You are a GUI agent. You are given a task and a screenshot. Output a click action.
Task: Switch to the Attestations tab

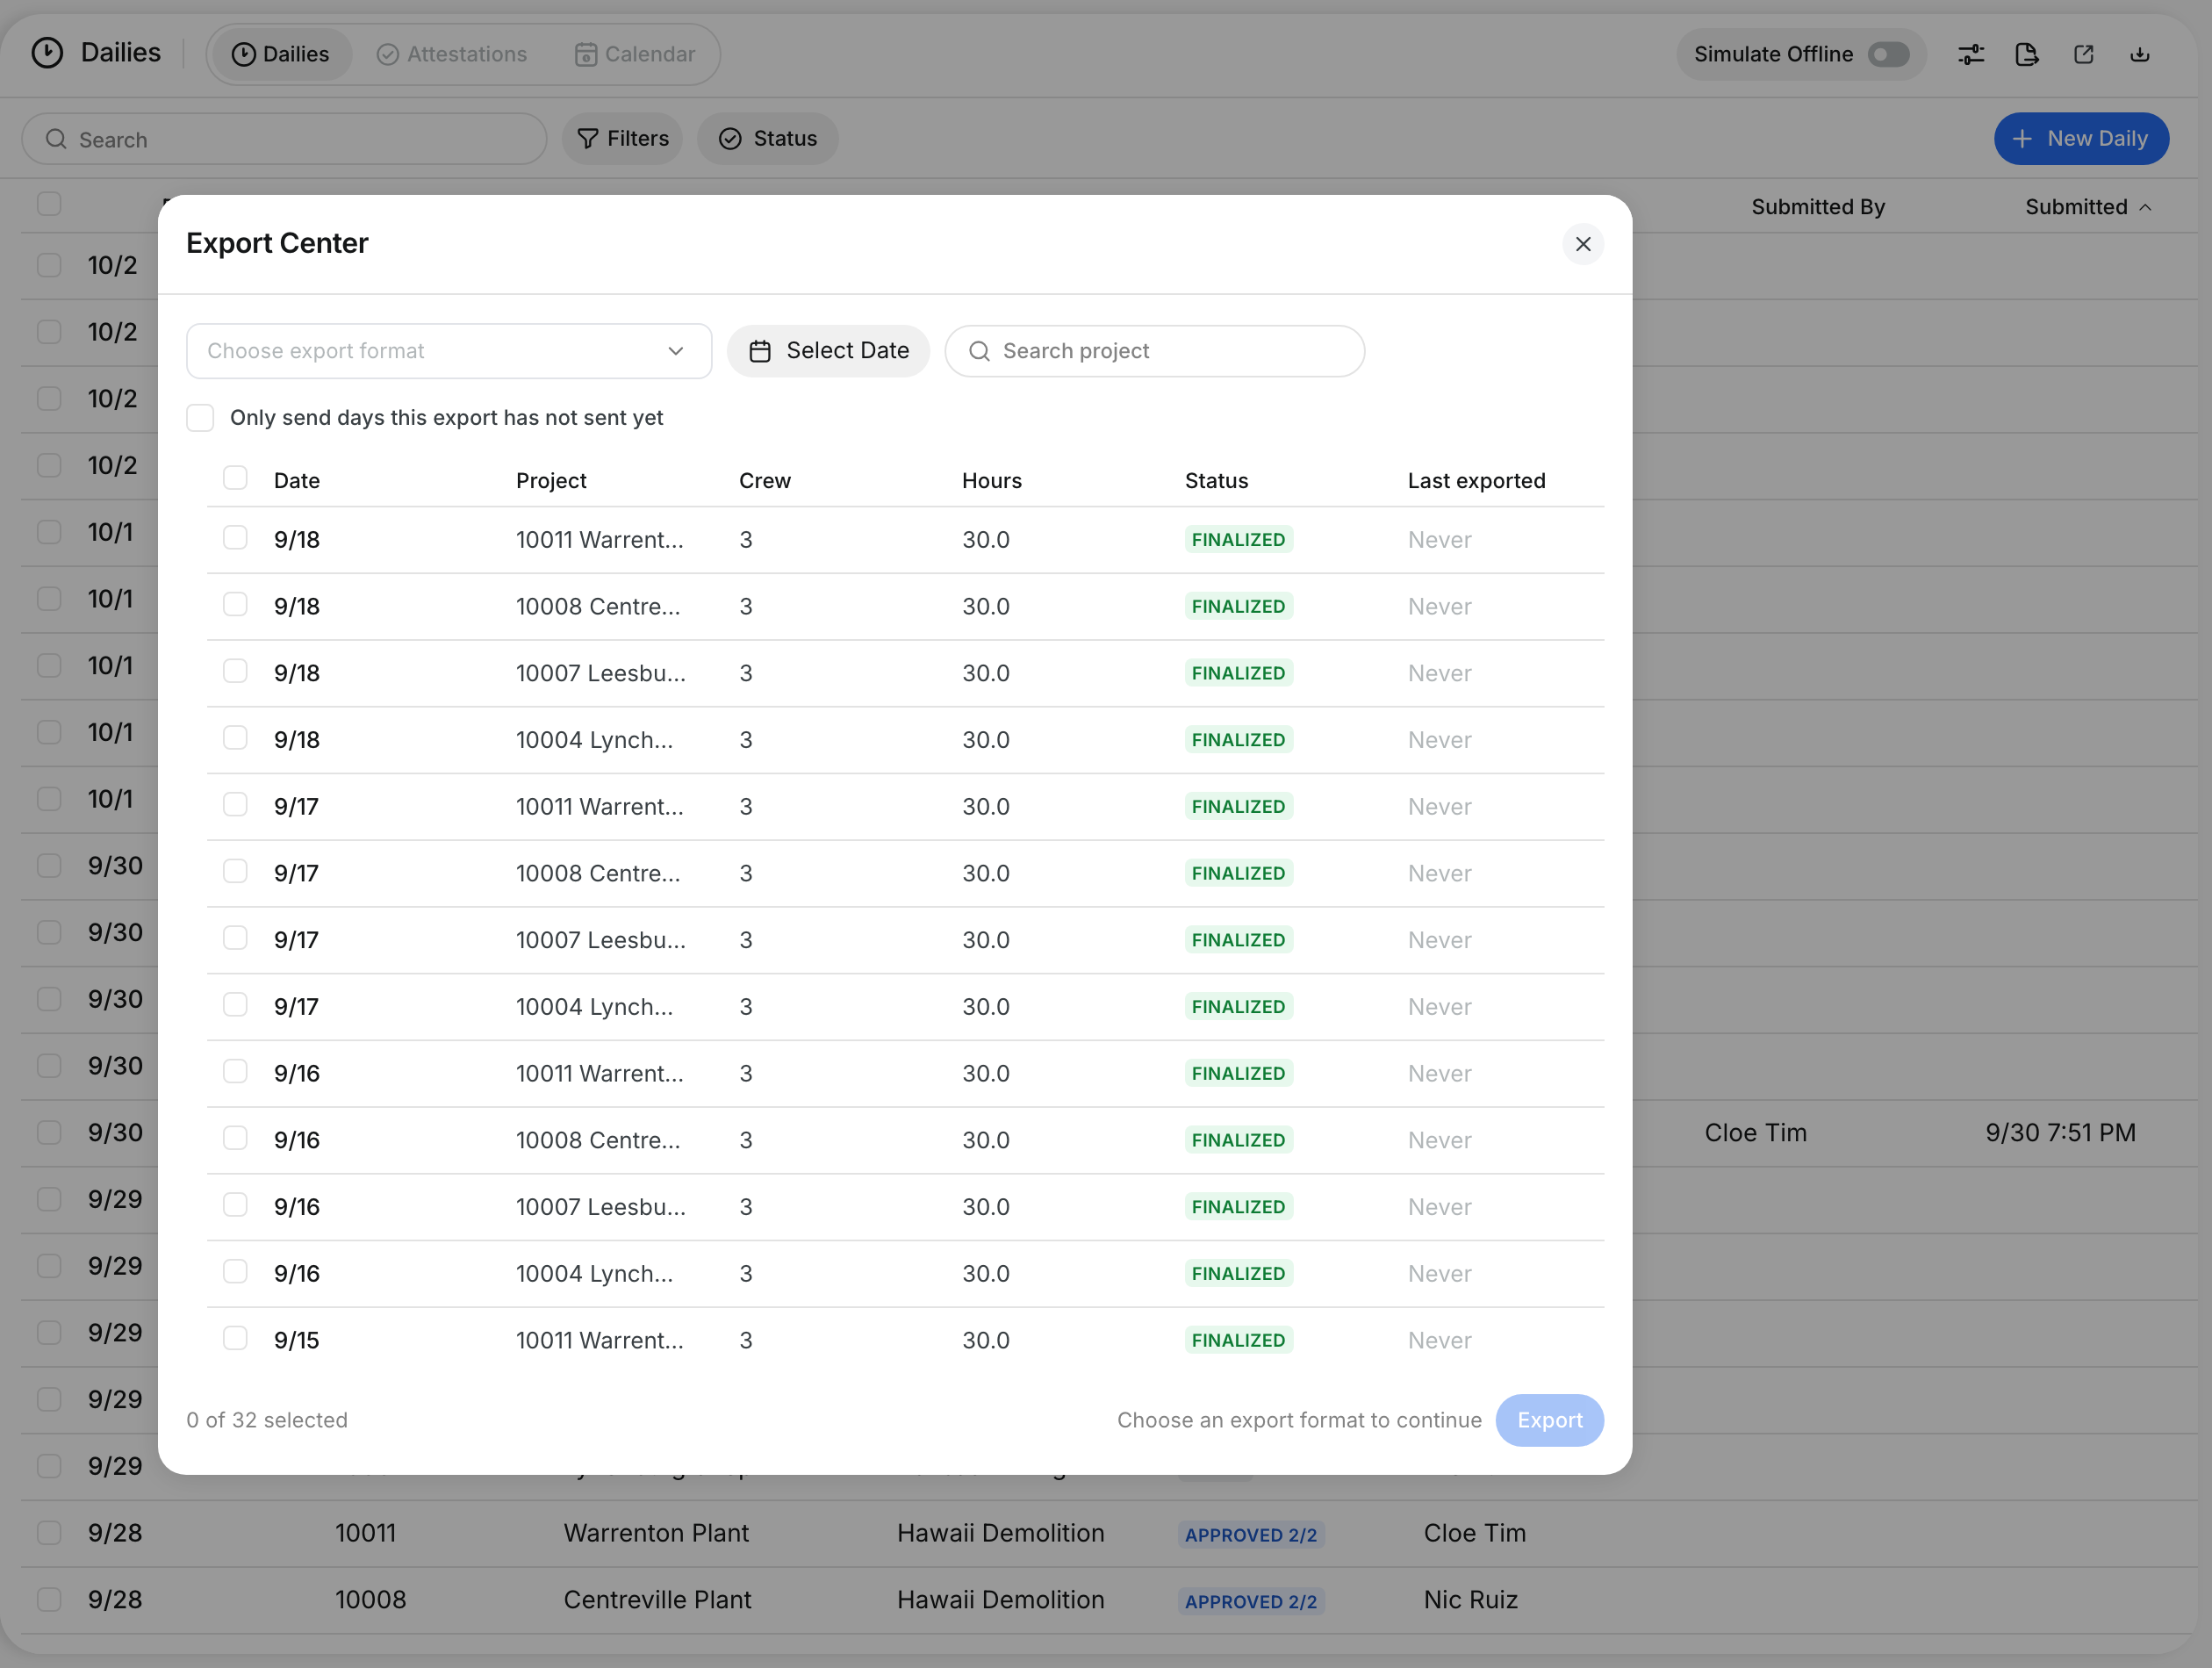coord(452,54)
